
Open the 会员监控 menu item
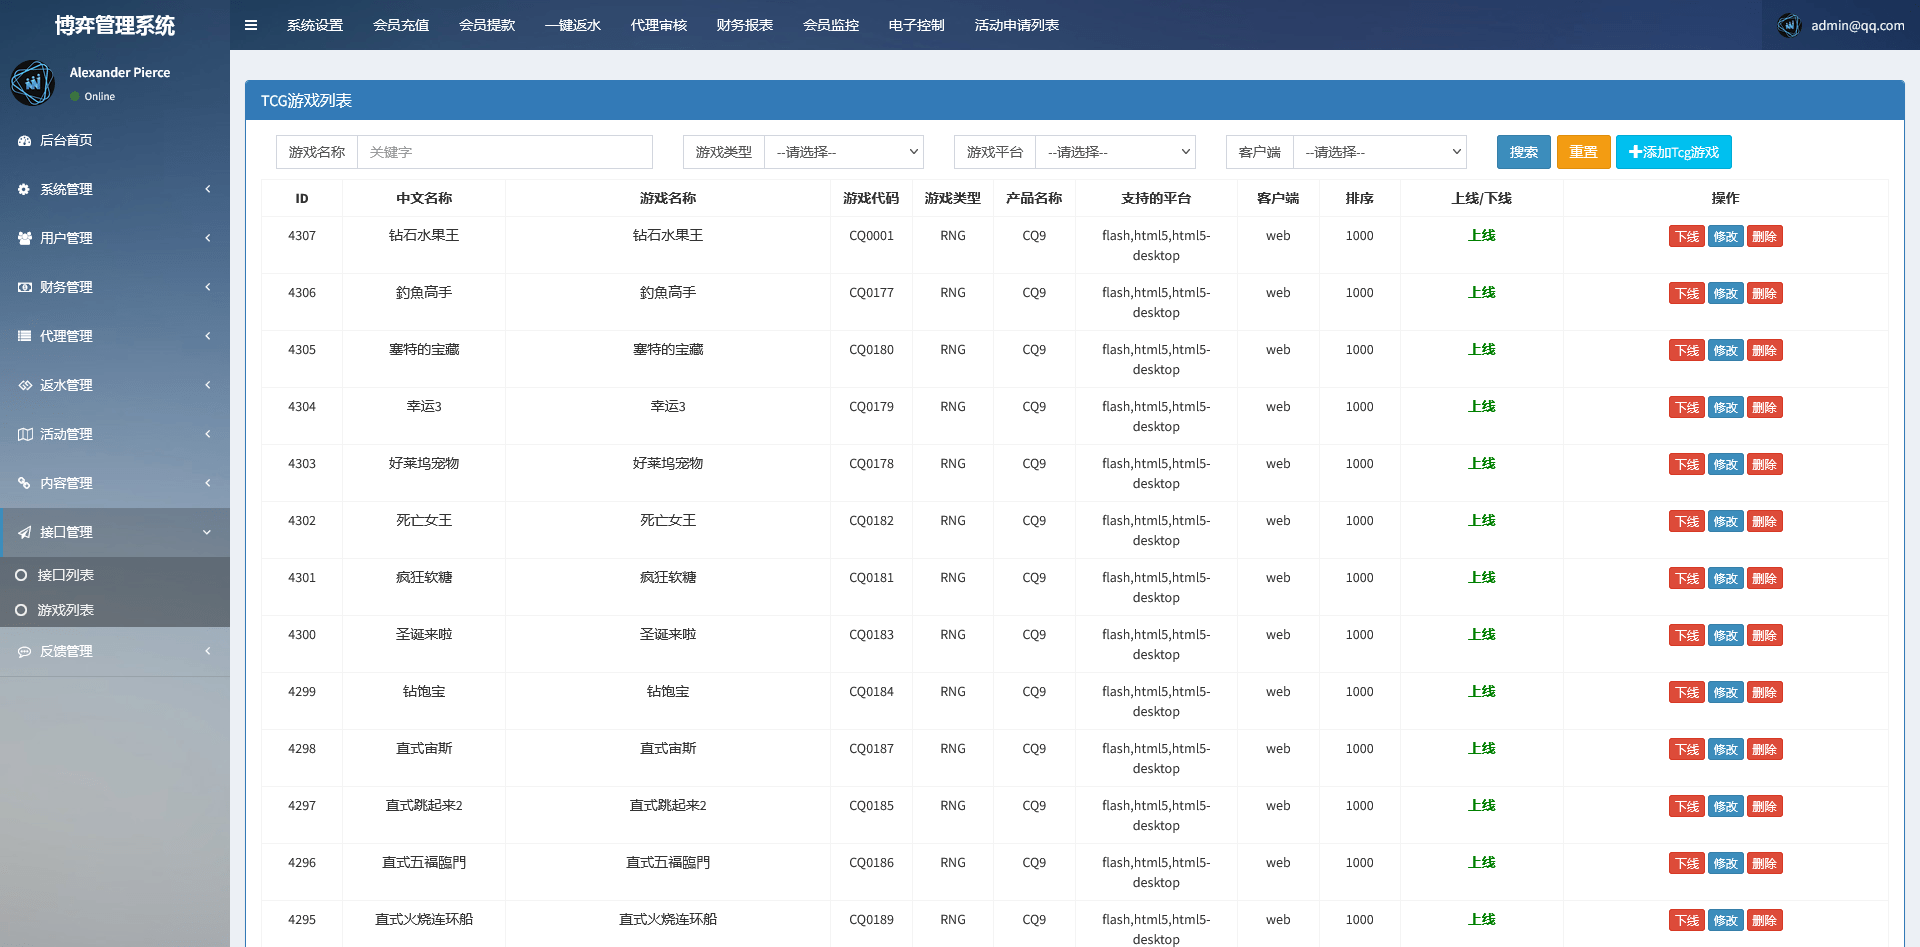[830, 25]
